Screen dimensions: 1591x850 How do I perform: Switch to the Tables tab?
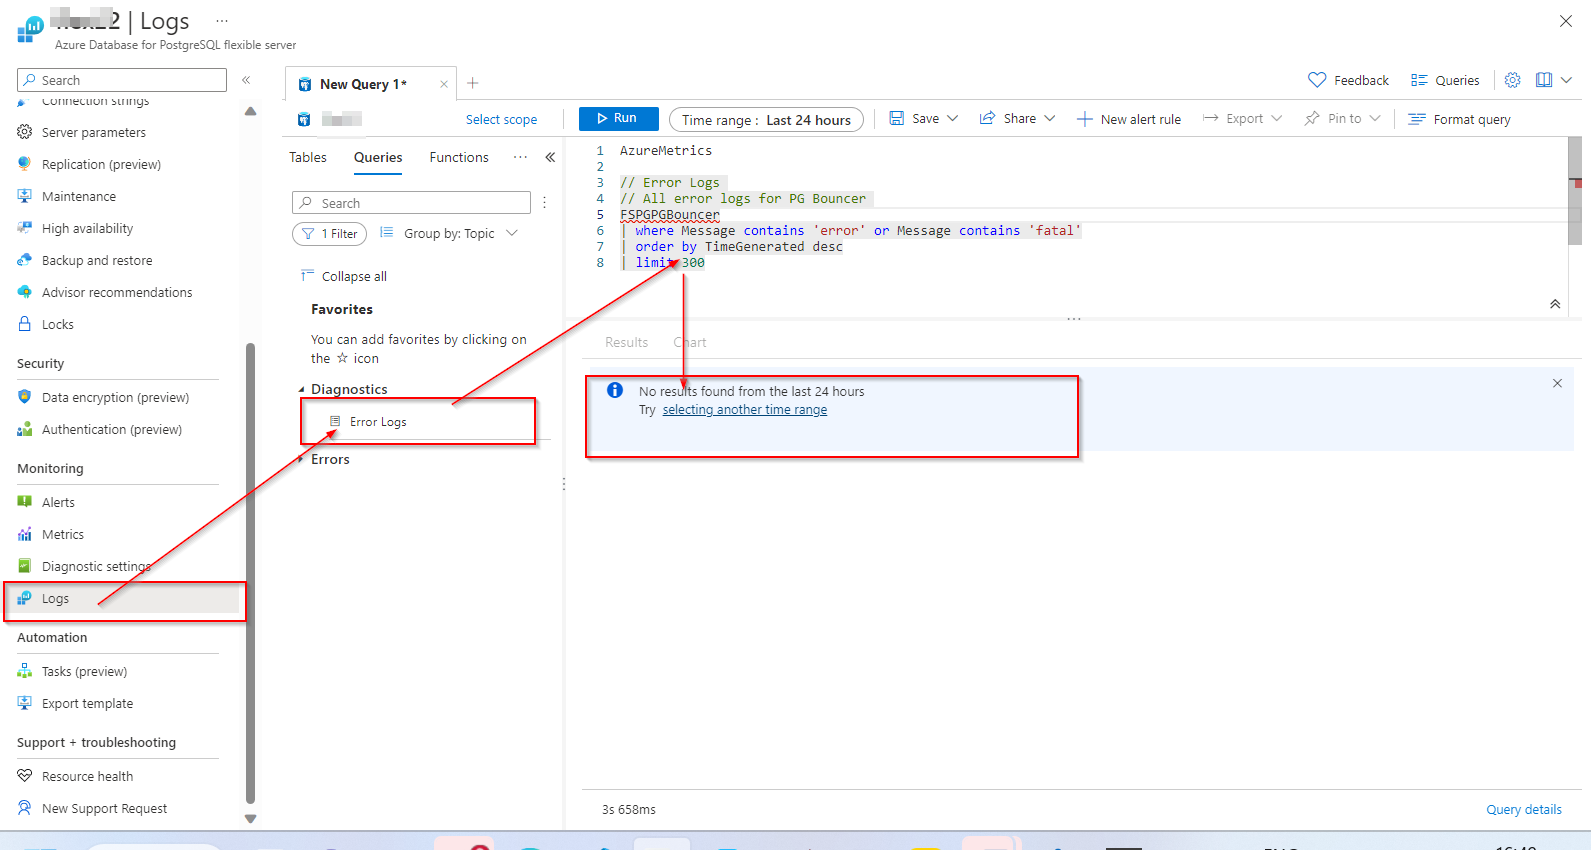coord(308,157)
